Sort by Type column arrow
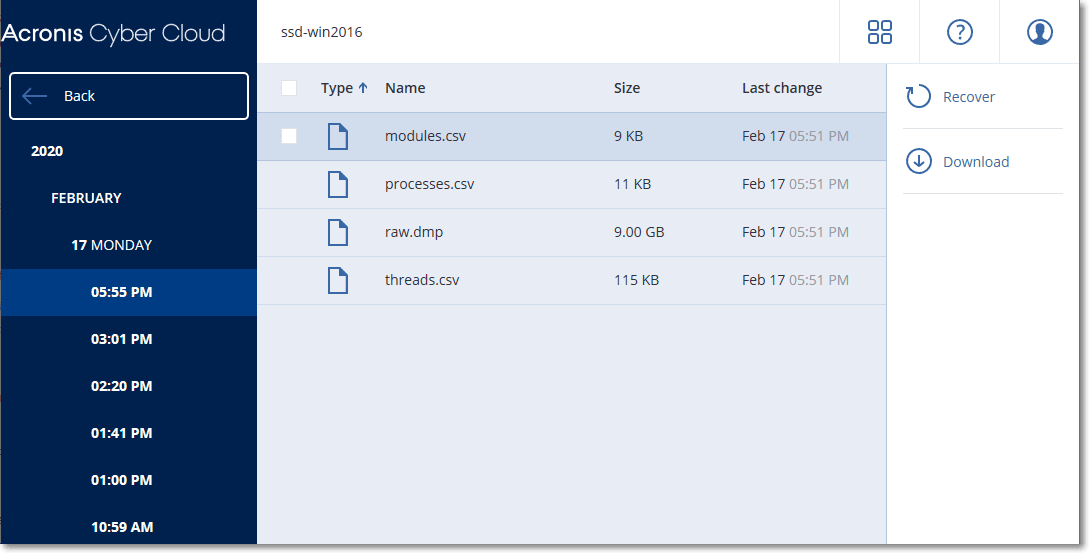The image size is (1089, 553). (363, 88)
